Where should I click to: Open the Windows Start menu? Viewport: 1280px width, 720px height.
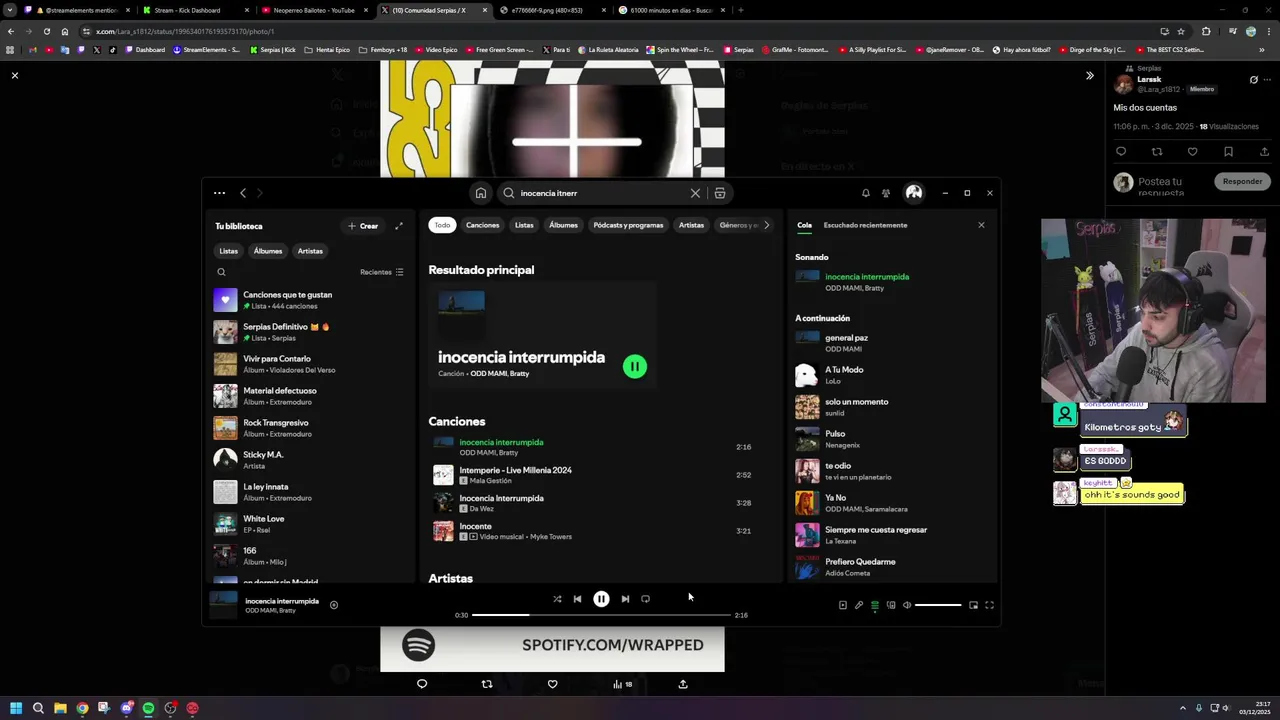click(15, 708)
